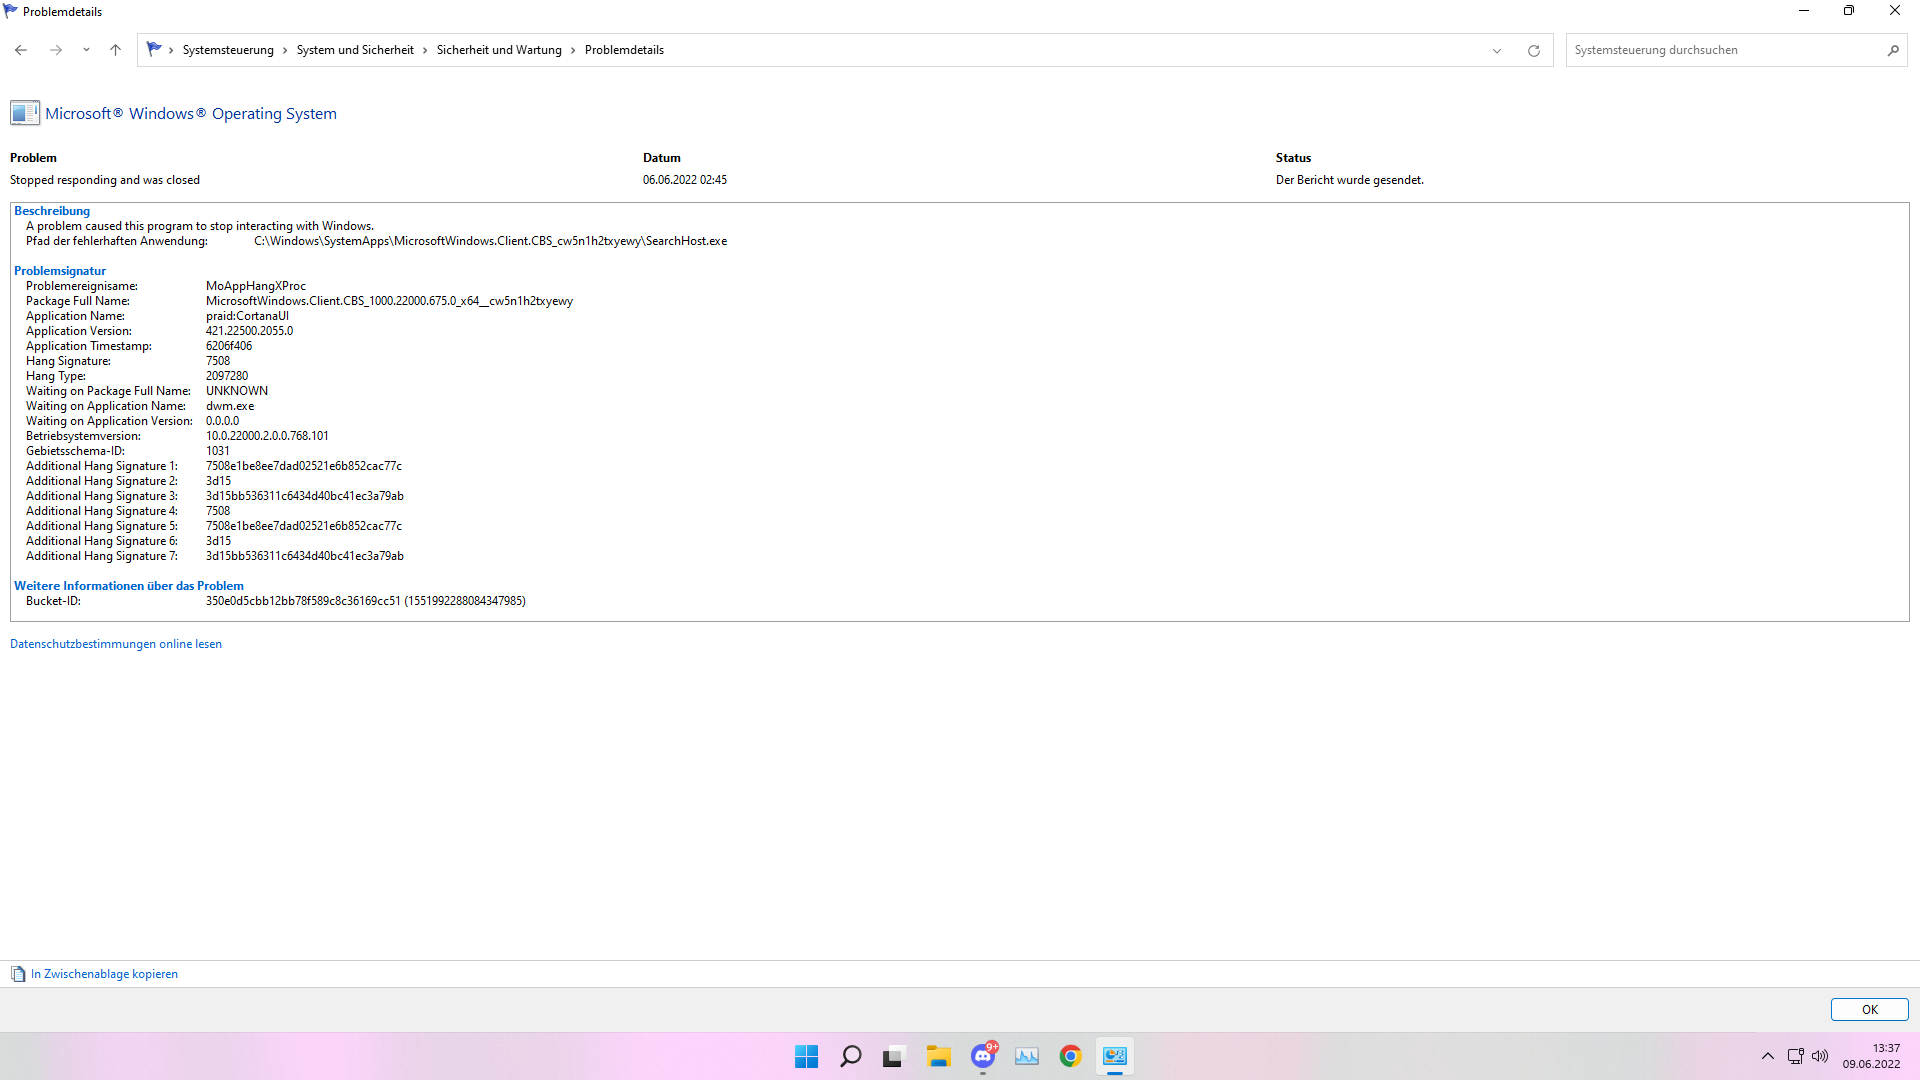
Task: Launch Google Chrome from the taskbar
Action: click(x=1069, y=1056)
